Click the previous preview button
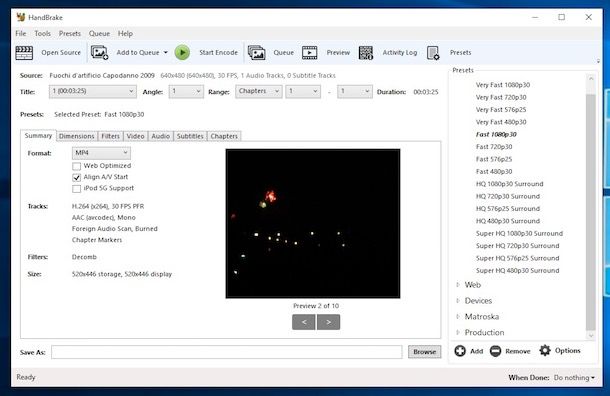Screen dimensions: 610x396 pyautogui.click(x=304, y=322)
